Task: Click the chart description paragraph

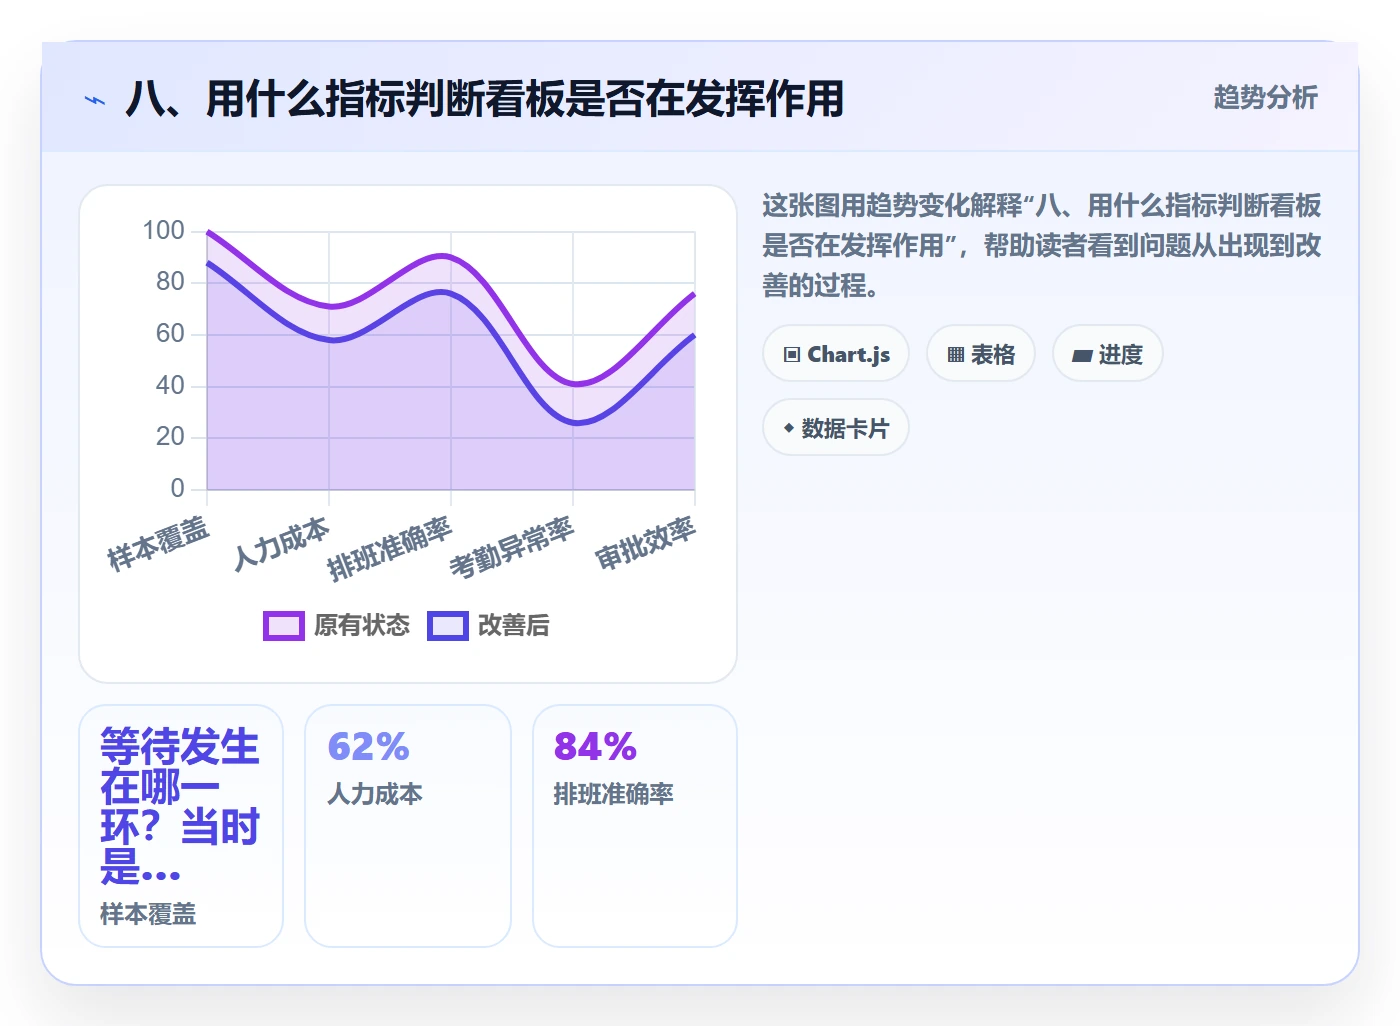Action: (1042, 246)
